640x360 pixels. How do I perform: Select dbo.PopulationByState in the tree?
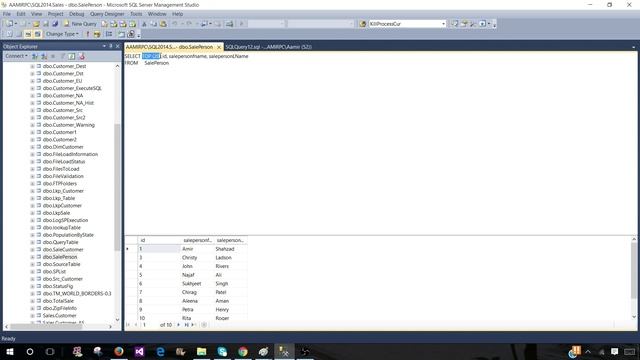click(68, 235)
